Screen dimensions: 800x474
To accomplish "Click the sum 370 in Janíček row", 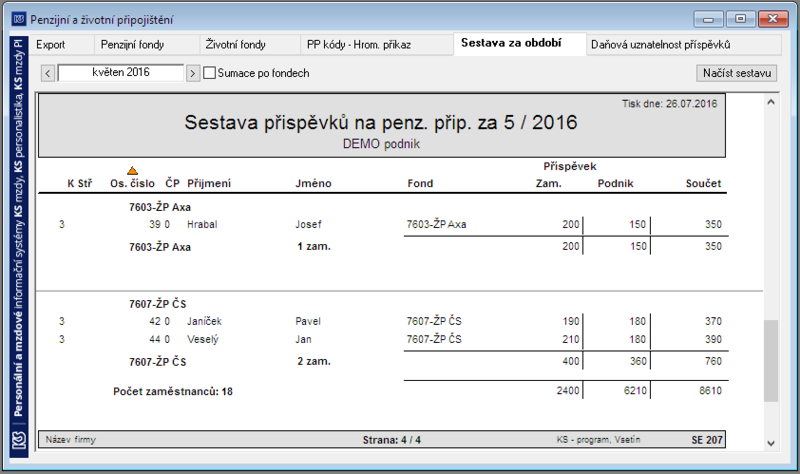I will [713, 321].
